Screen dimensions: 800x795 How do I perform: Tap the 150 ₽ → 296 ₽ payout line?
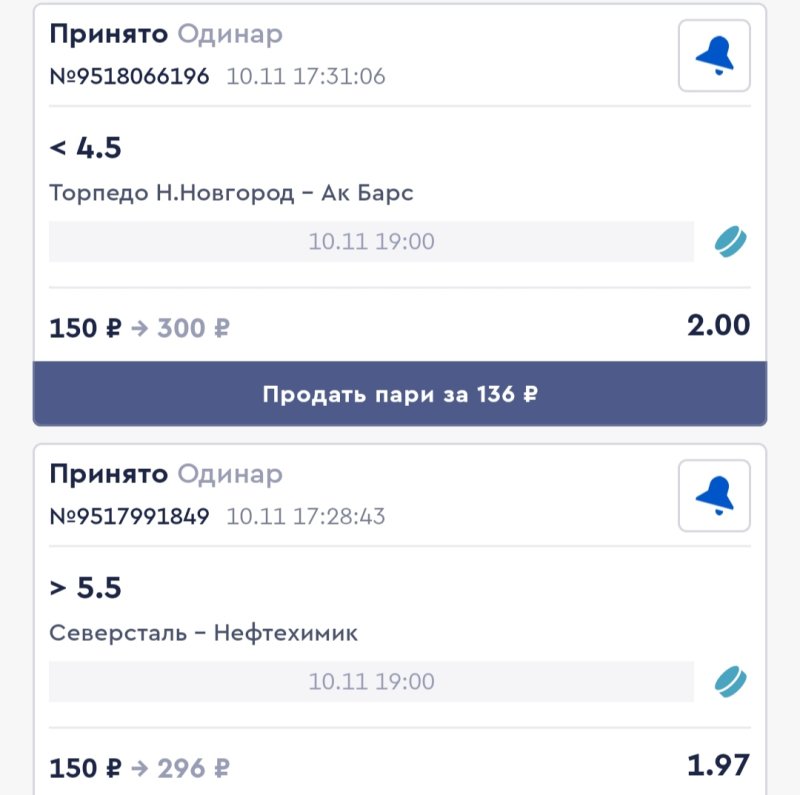[x=140, y=768]
